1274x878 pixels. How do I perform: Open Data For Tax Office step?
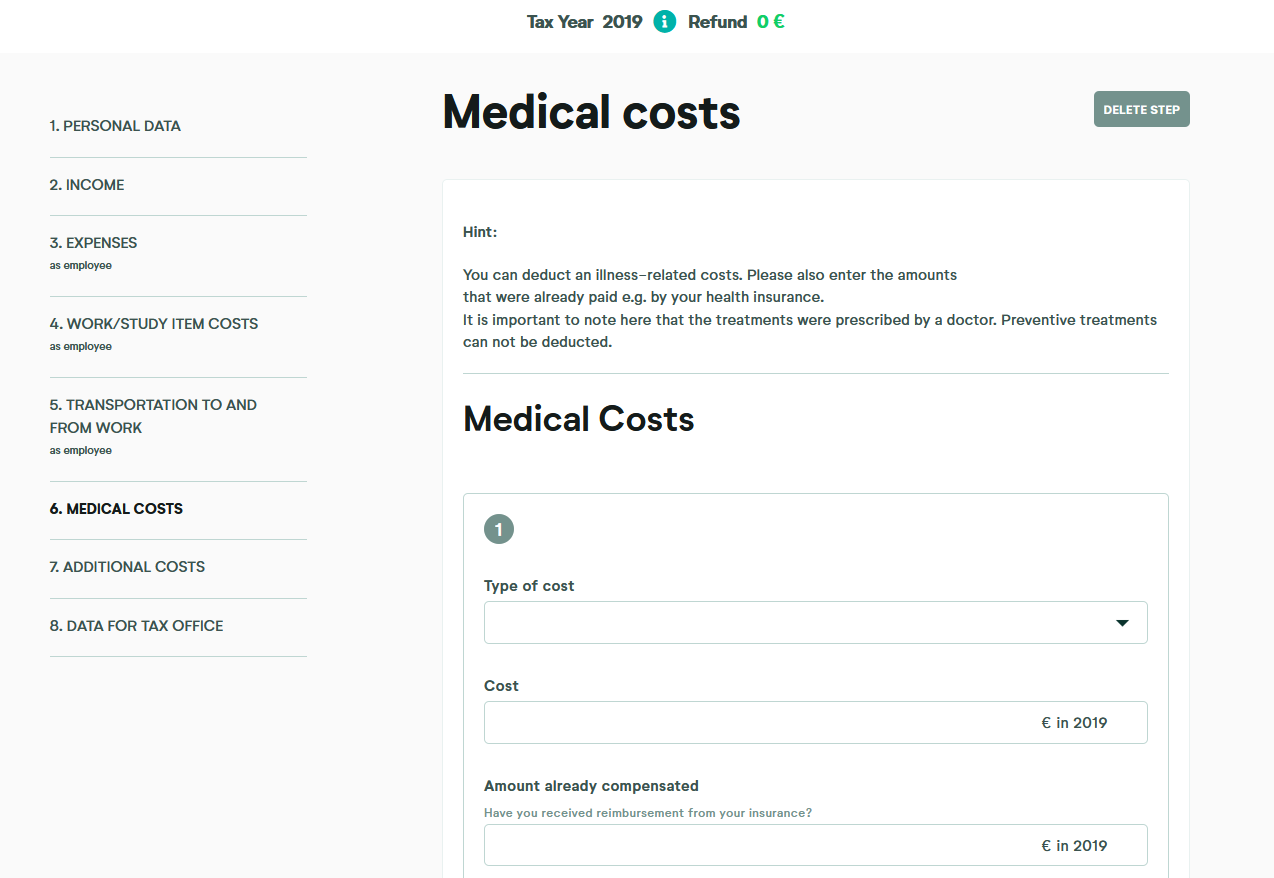(136, 626)
